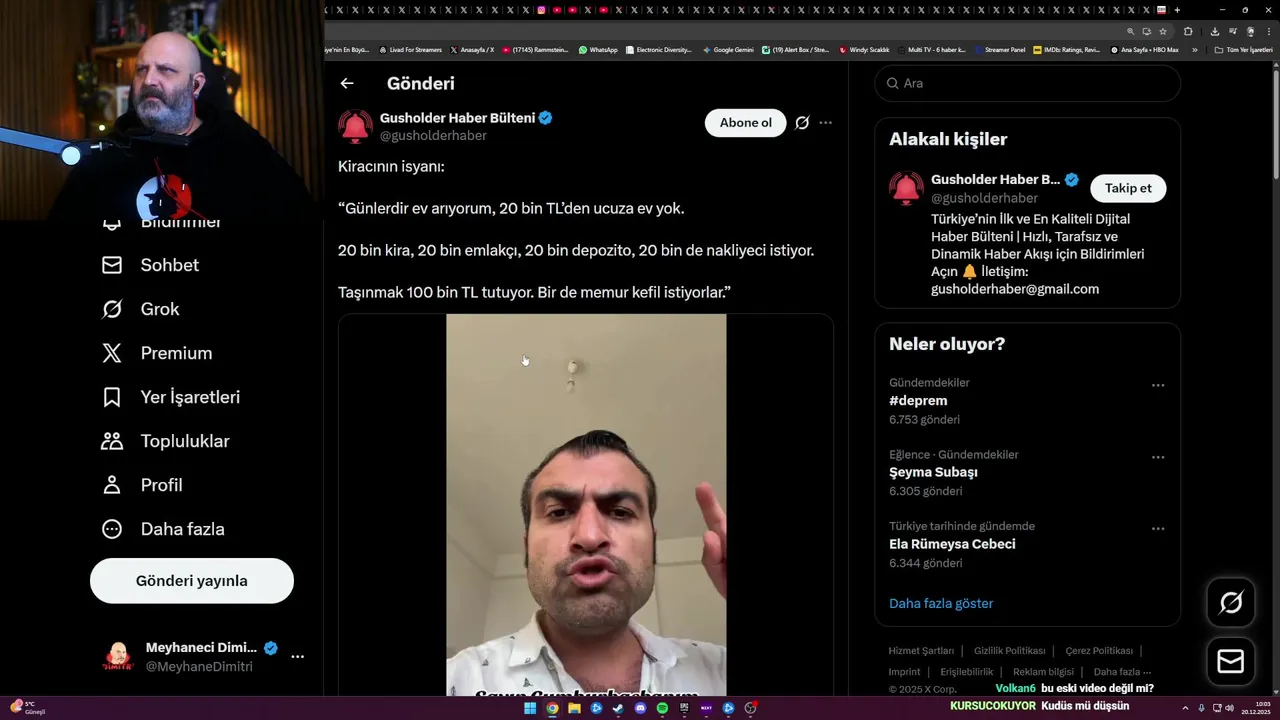Open Yer İşaretleri bookmarks

pos(170,397)
